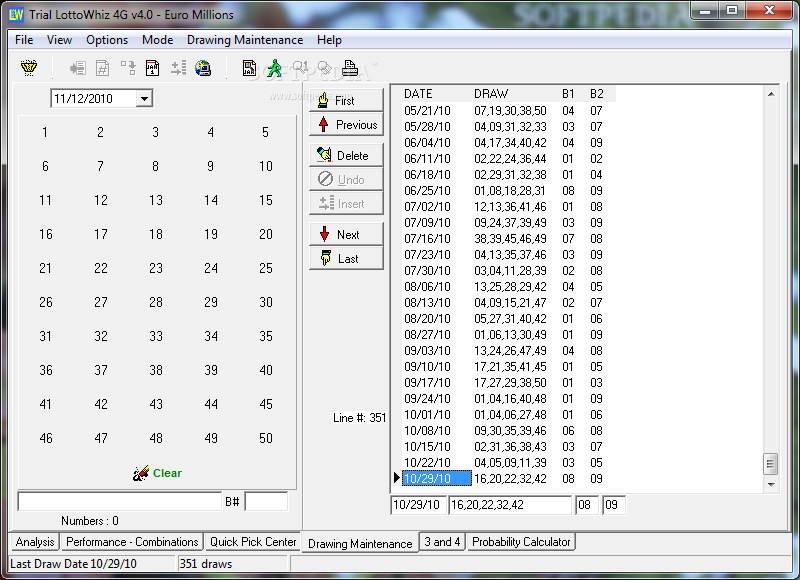Click the DRAW column header
The image size is (800, 580).
(x=491, y=94)
